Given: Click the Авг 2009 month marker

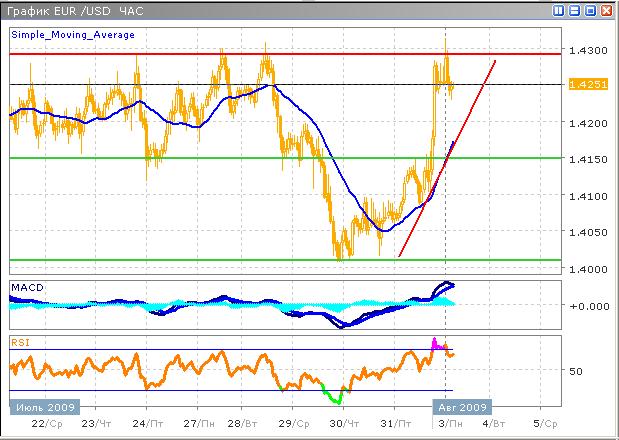Looking at the screenshot, I should tap(463, 407).
